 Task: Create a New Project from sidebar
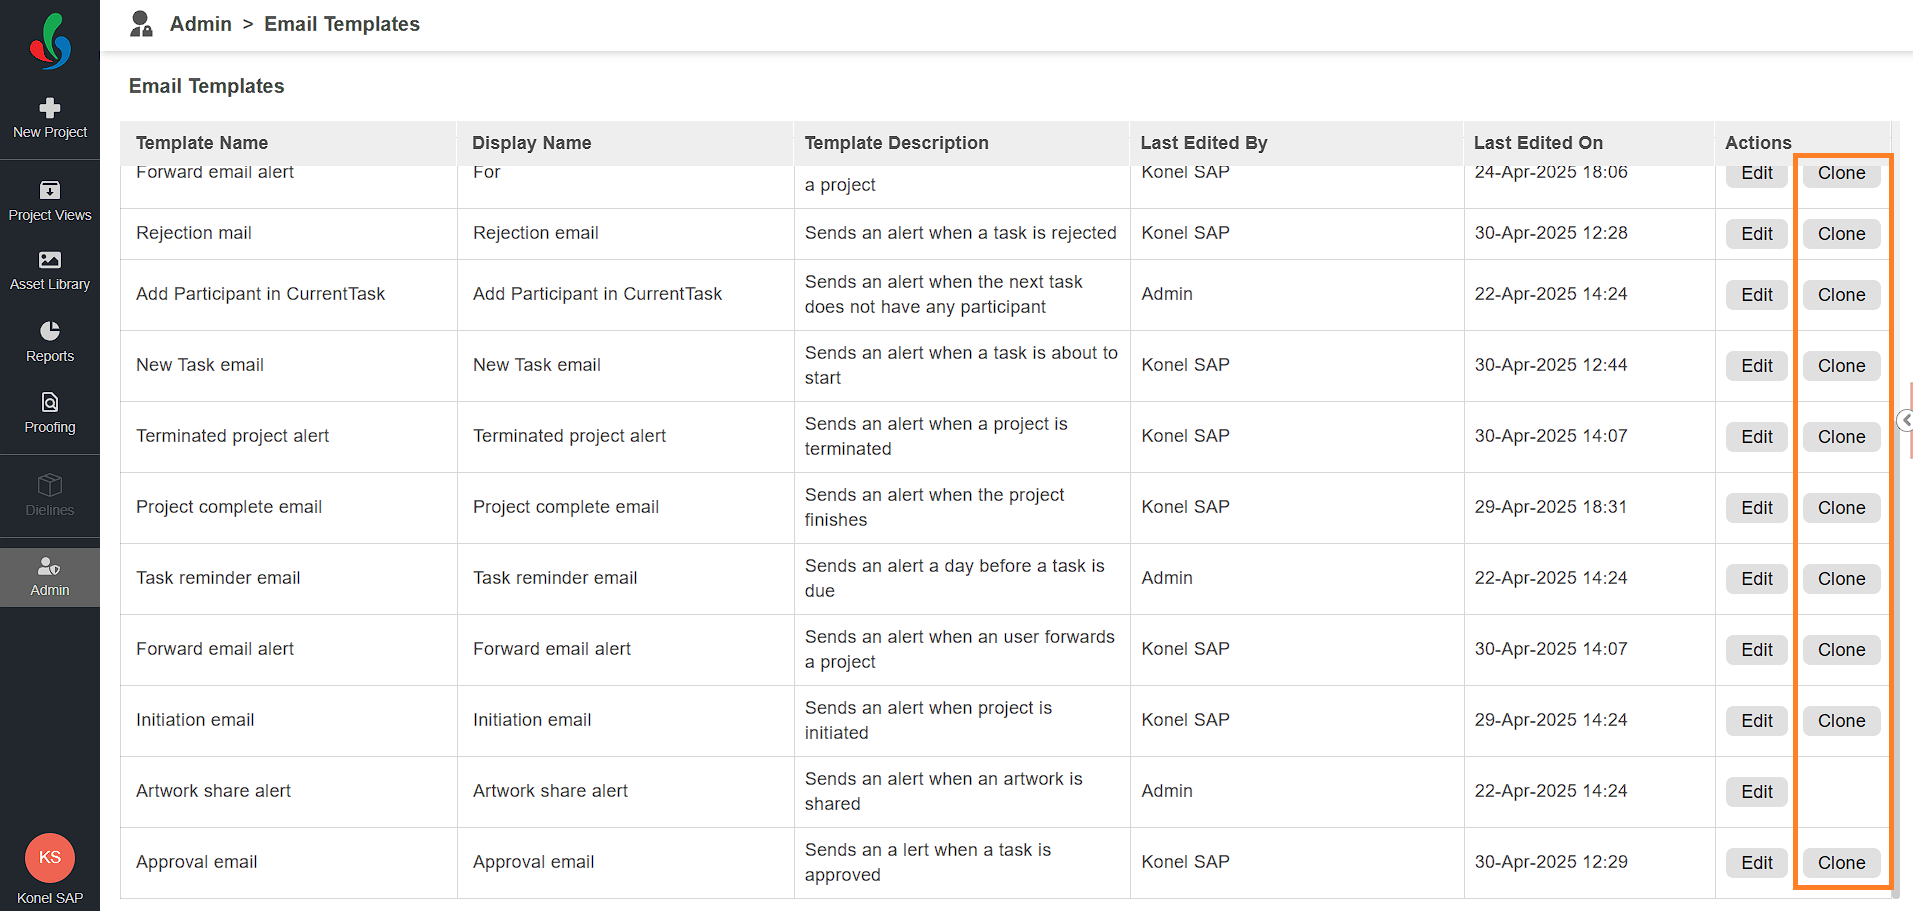coord(50,119)
